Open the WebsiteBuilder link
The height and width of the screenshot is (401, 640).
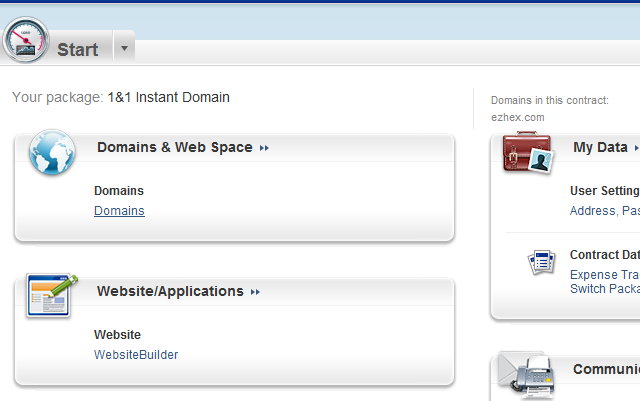[136, 354]
